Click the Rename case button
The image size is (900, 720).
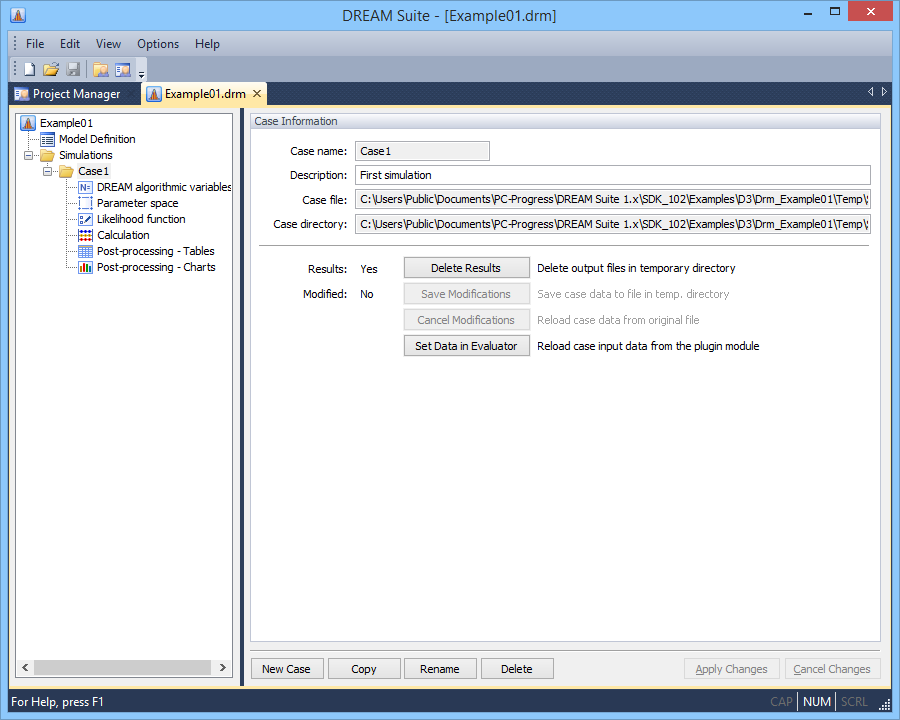pyautogui.click(x=440, y=669)
